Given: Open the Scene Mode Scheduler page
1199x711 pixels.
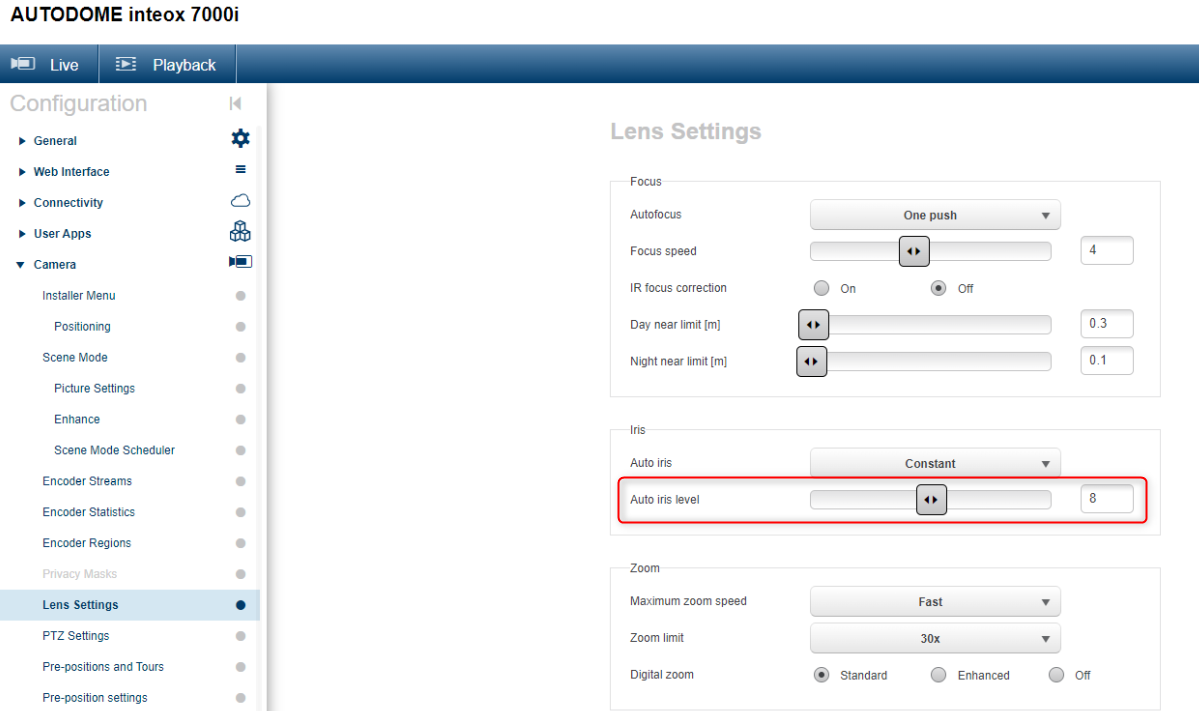Looking at the screenshot, I should [115, 450].
